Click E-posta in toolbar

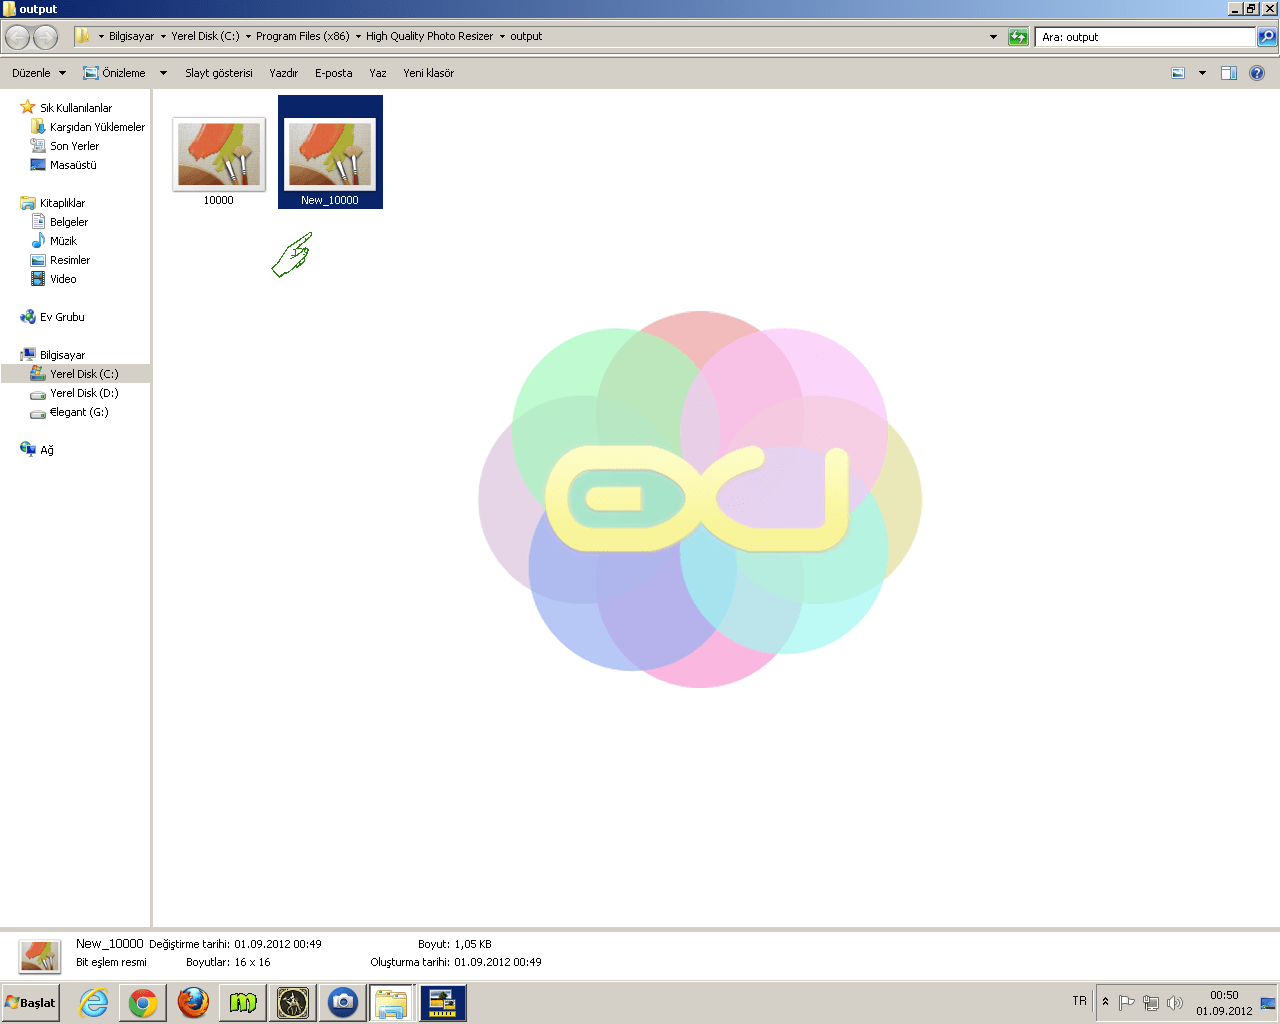pyautogui.click(x=334, y=73)
